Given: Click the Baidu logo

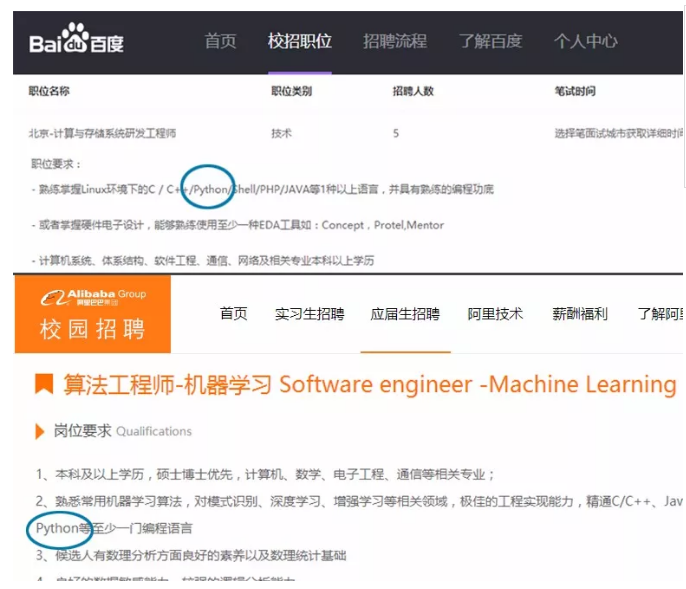Looking at the screenshot, I should coord(77,39).
